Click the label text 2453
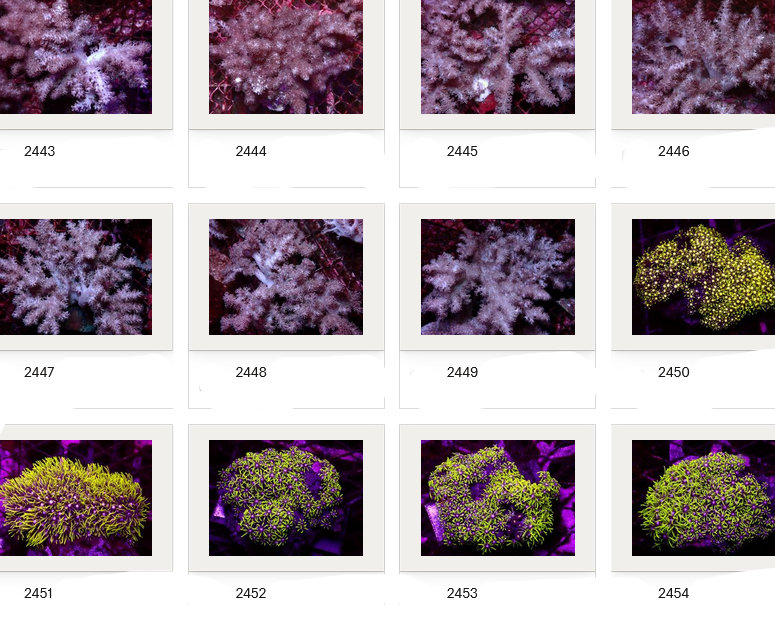This screenshot has height=625, width=775. coord(462,593)
